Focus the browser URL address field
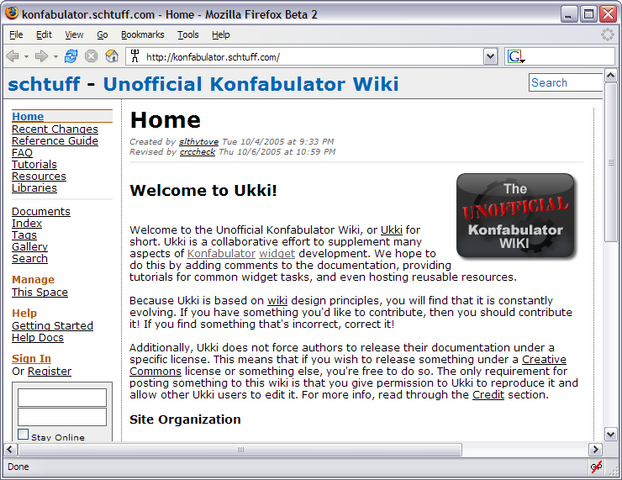Viewport: 622px width, 480px height. click(313, 57)
